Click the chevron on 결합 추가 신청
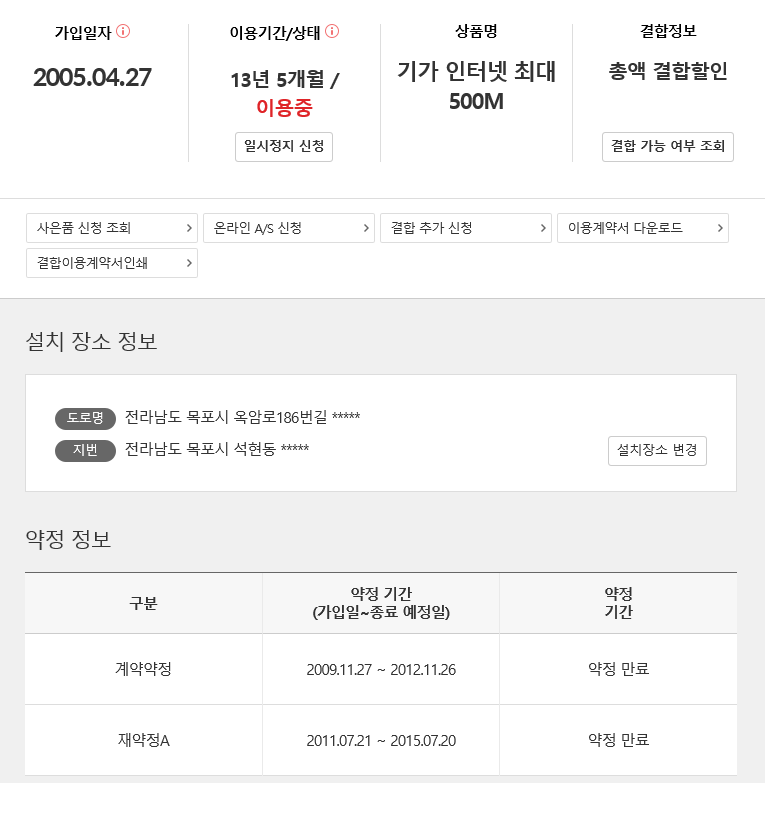Screen dimensions: 765x816 click(543, 228)
